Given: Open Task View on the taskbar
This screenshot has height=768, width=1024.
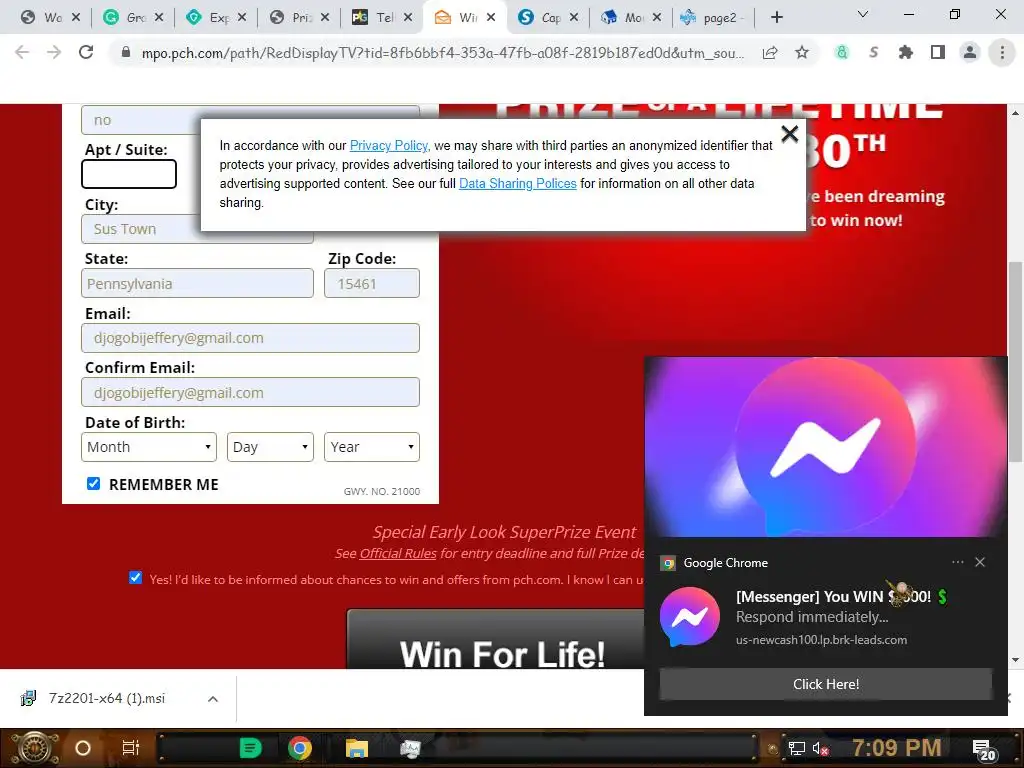Looking at the screenshot, I should pyautogui.click(x=131, y=748).
